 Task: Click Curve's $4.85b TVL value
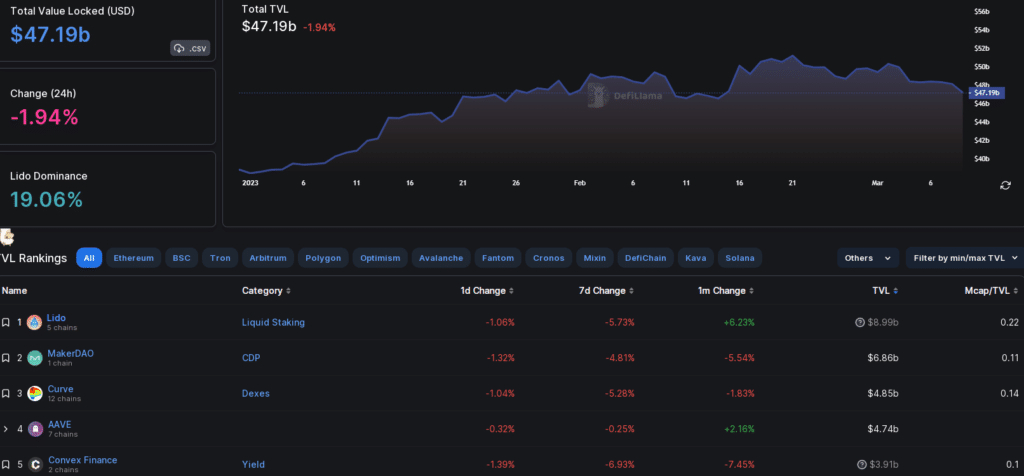pyautogui.click(x=882, y=394)
